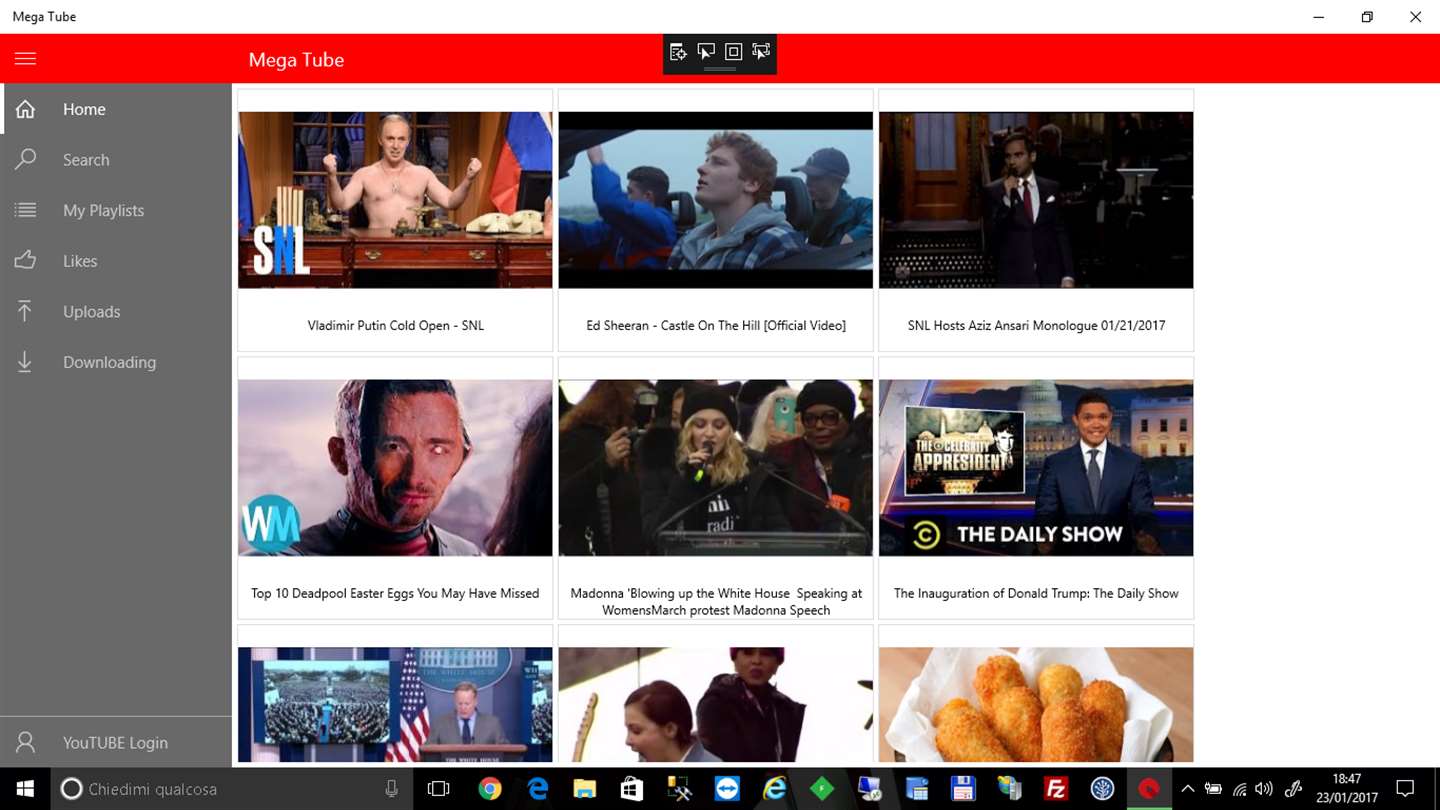
Task: Open Wi-Fi network tray icon
Action: [1240, 789]
